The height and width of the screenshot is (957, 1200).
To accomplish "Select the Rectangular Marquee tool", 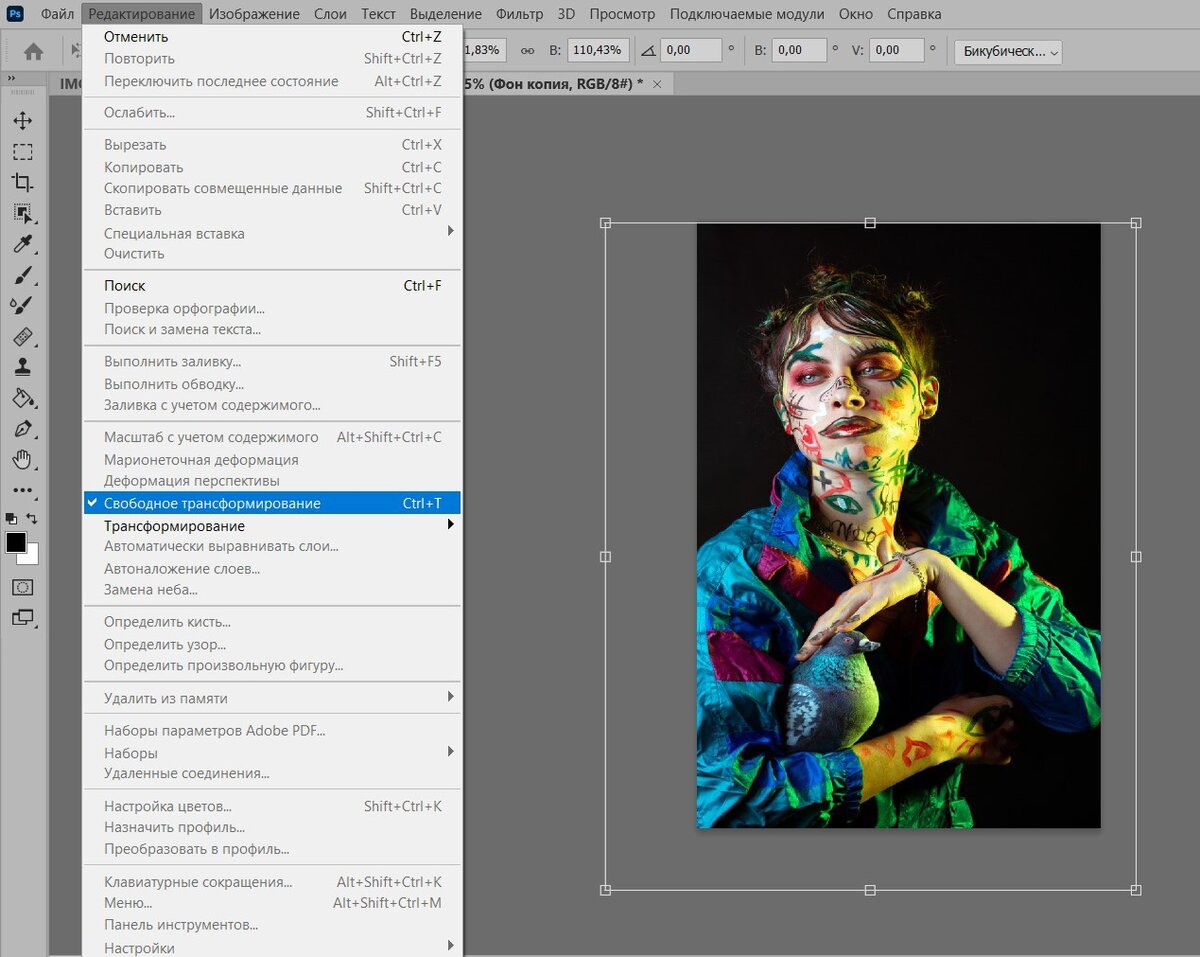I will click(22, 152).
